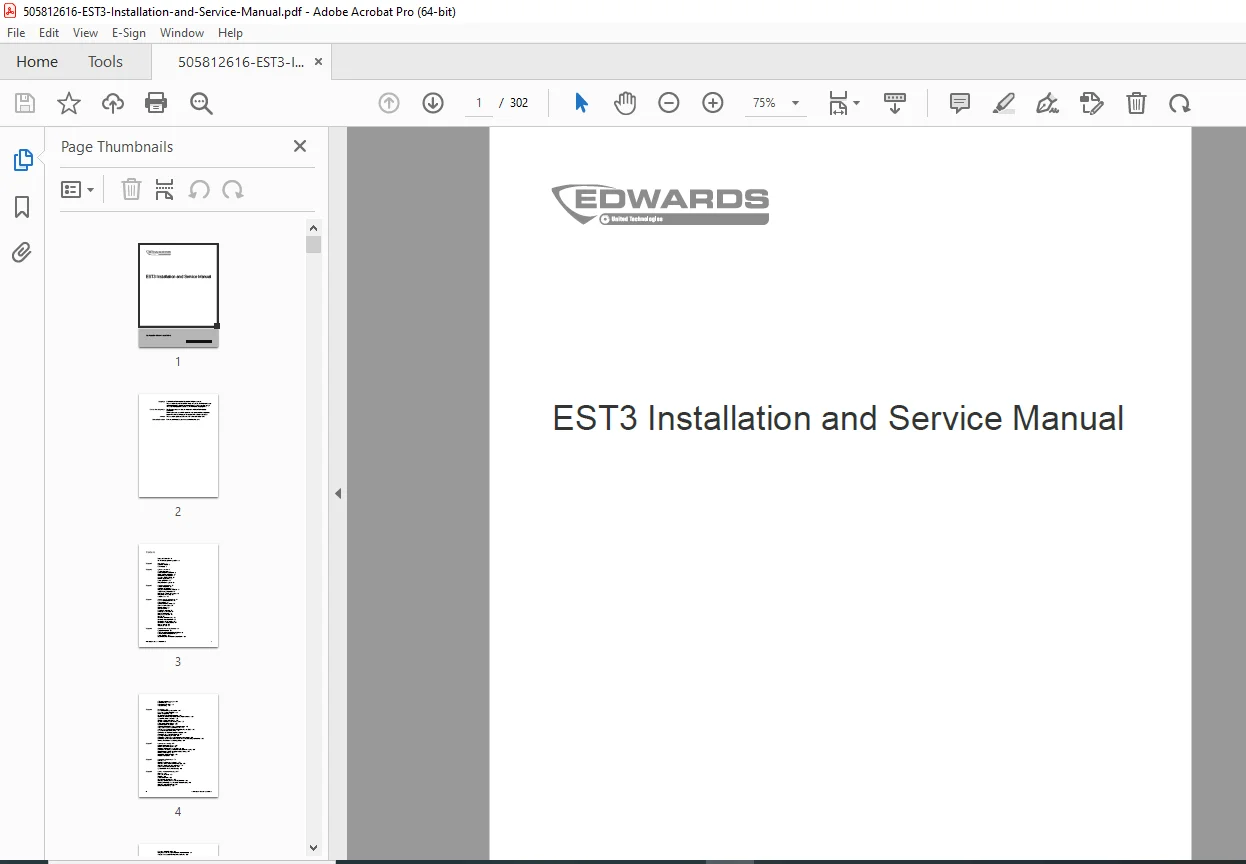This screenshot has width=1246, height=864.
Task: Open Page Thumbnails sidebar icon
Action: click(x=22, y=160)
